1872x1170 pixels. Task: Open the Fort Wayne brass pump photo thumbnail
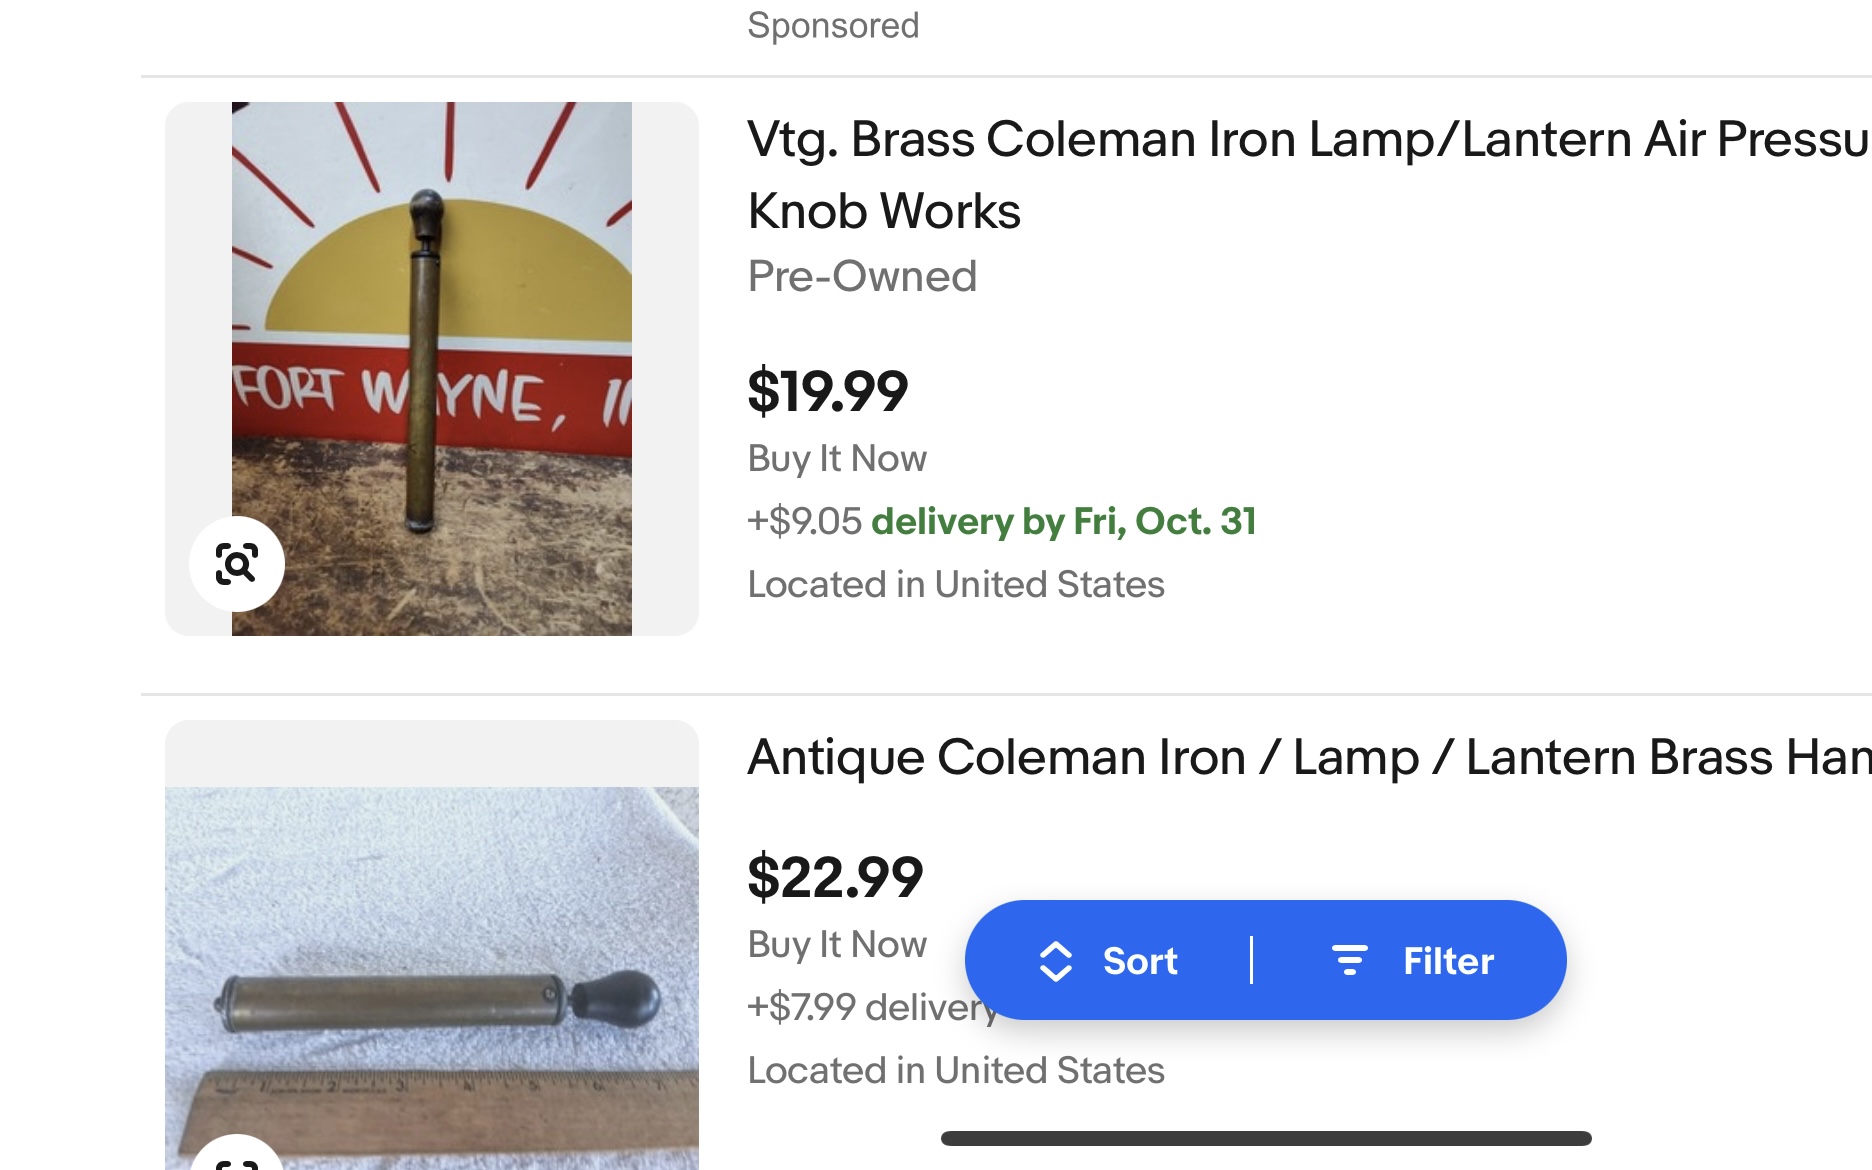(432, 369)
